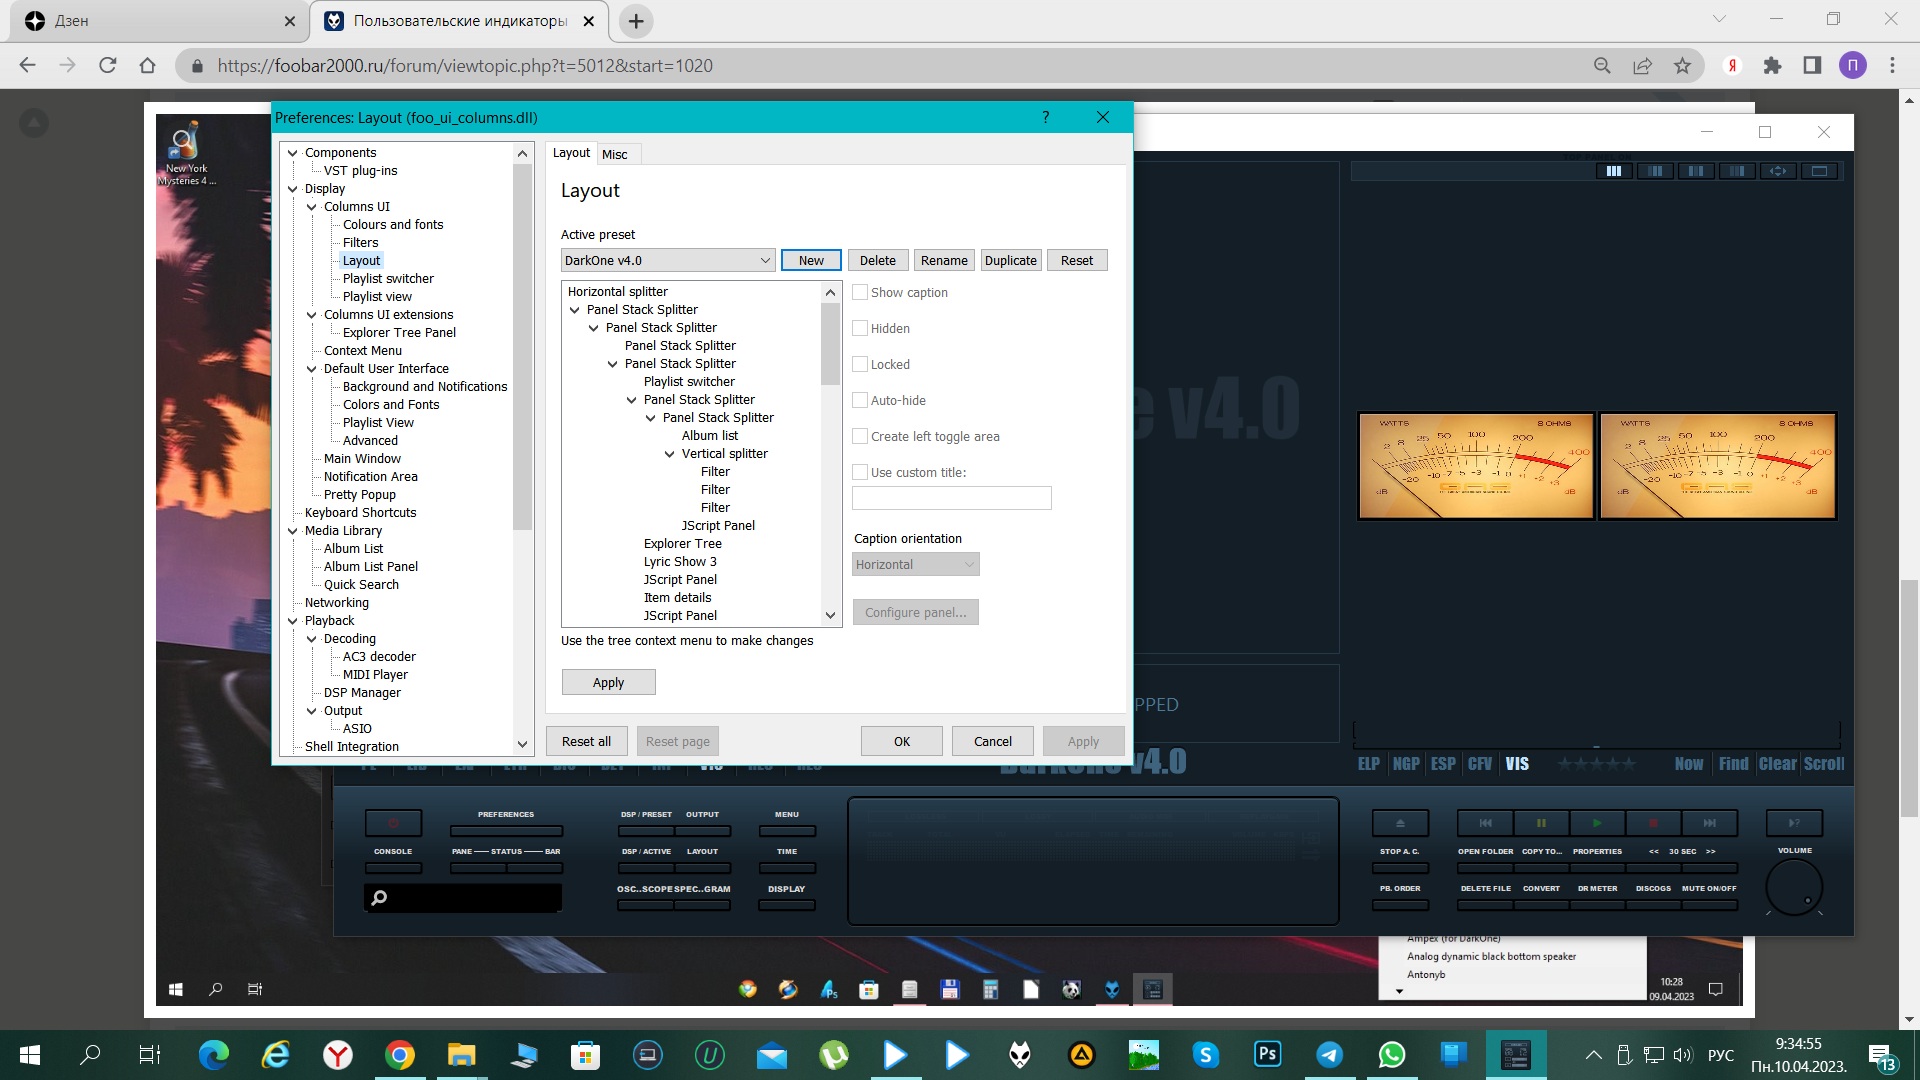1920x1080 pixels.
Task: Toggle the Auto-hide checkbox
Action: coord(860,400)
